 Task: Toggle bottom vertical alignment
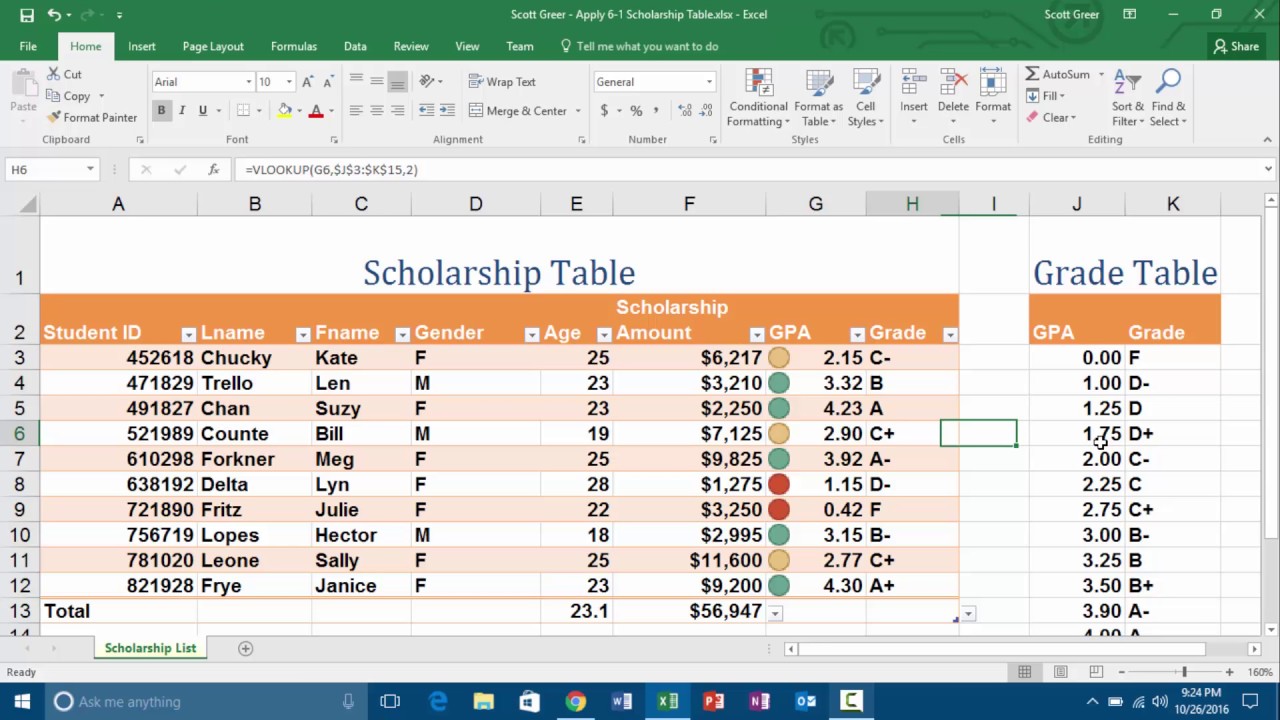(397, 82)
